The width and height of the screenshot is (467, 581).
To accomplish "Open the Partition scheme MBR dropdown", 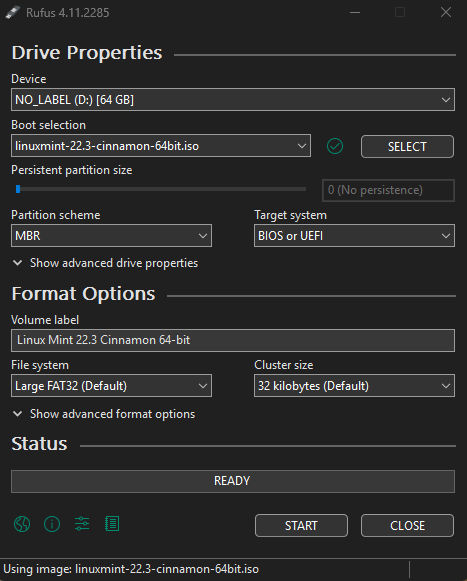I will (x=111, y=235).
